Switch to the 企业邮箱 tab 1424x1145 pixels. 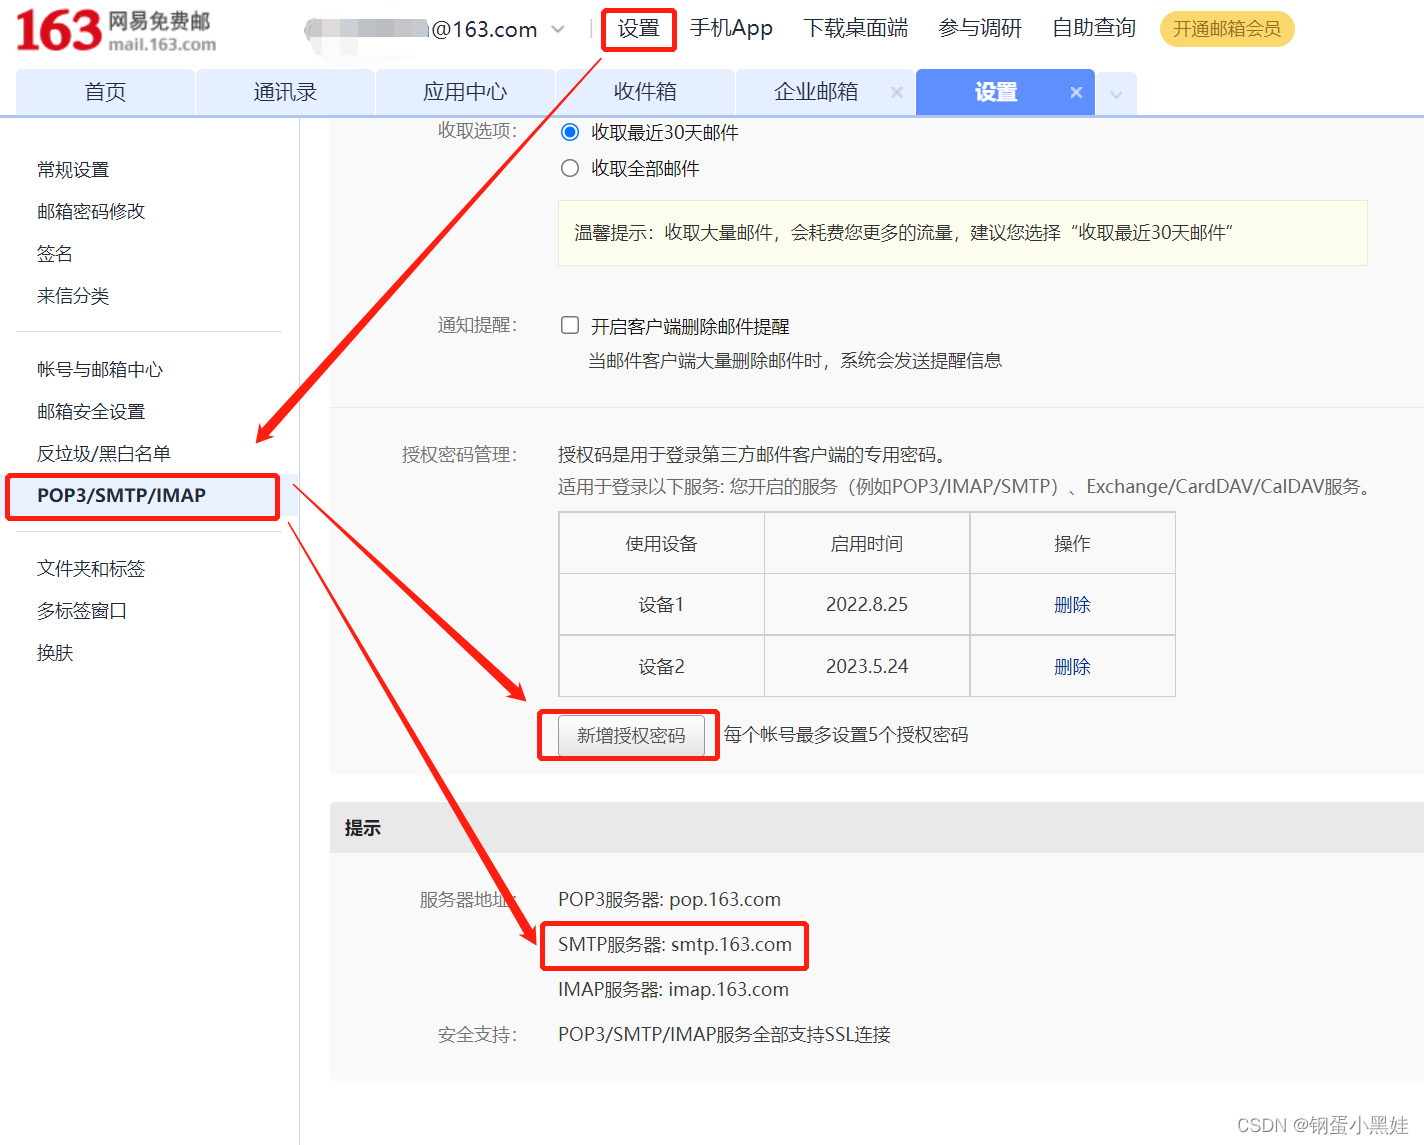(816, 92)
